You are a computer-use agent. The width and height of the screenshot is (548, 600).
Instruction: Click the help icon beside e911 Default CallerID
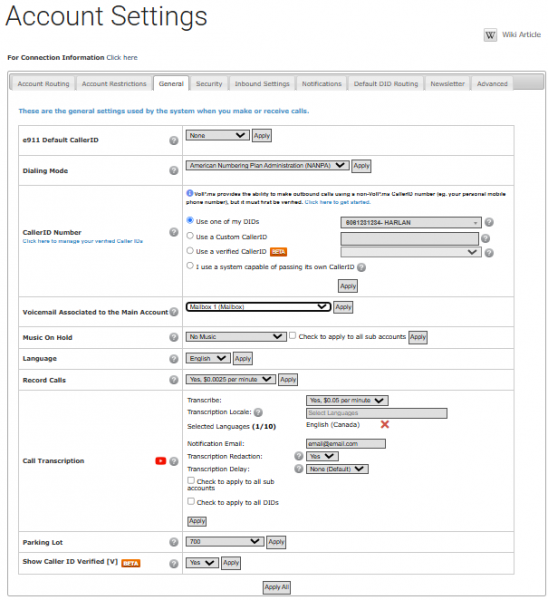(x=174, y=140)
